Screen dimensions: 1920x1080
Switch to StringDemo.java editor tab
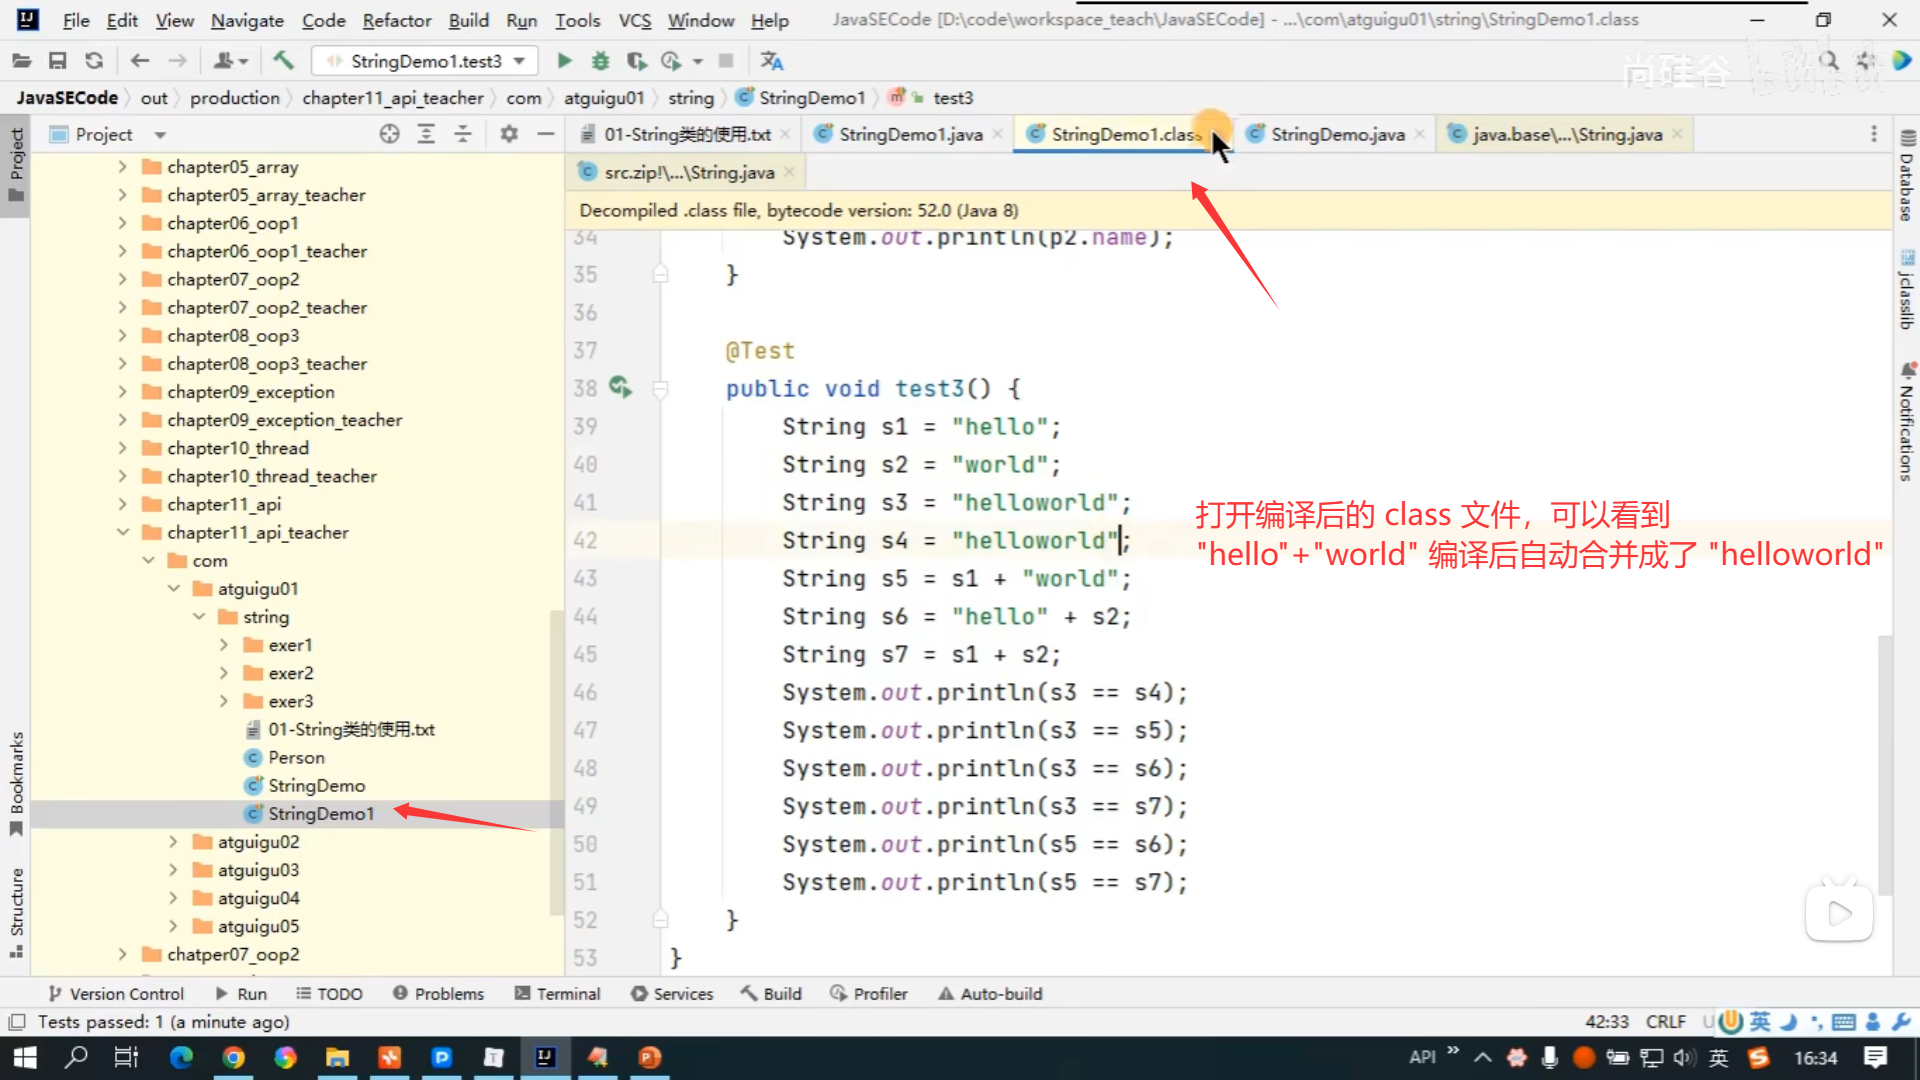[x=1337, y=134]
